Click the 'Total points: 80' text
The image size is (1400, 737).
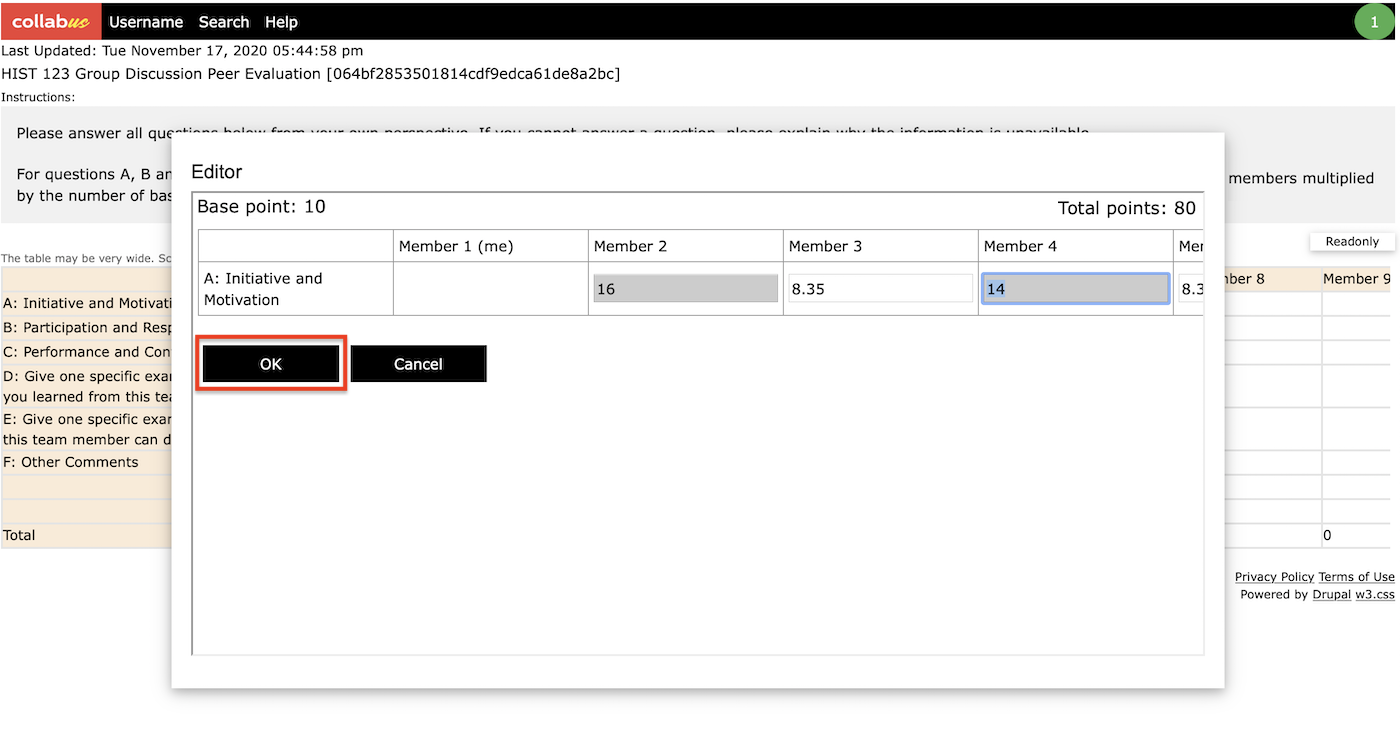(1127, 208)
